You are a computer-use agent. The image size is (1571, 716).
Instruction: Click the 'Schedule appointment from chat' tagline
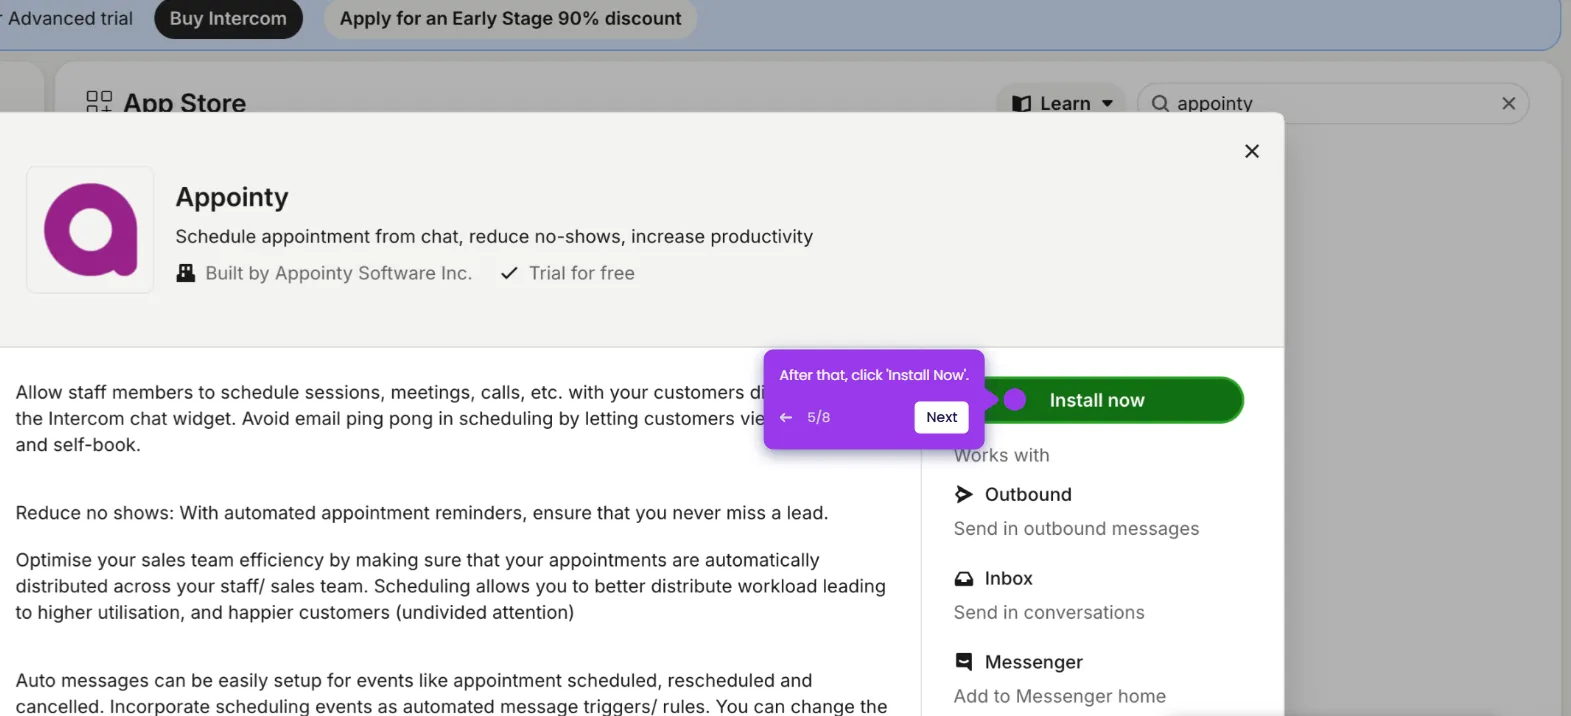(x=494, y=237)
